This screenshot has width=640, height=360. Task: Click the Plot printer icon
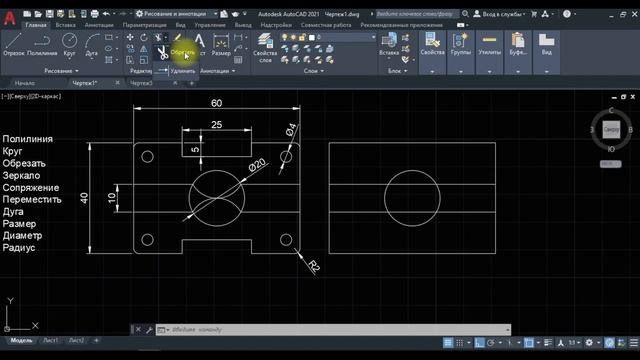tap(94, 14)
